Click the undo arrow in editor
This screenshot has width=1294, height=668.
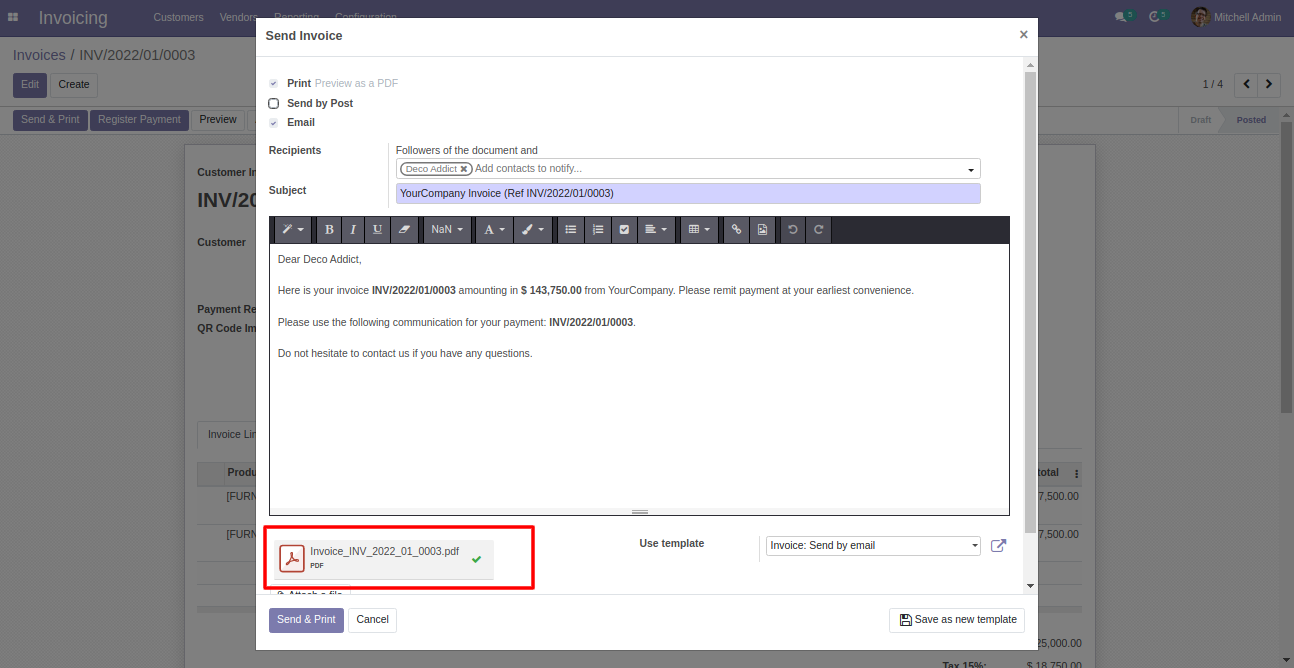[793, 230]
